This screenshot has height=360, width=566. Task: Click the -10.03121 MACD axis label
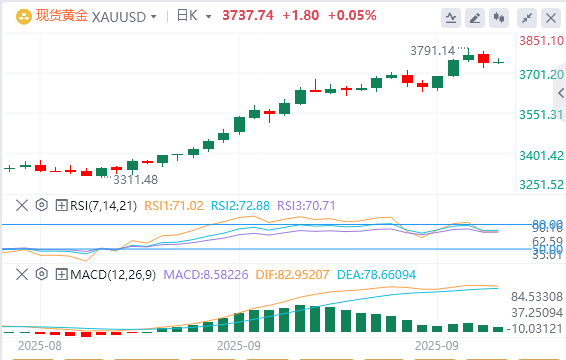(x=534, y=329)
